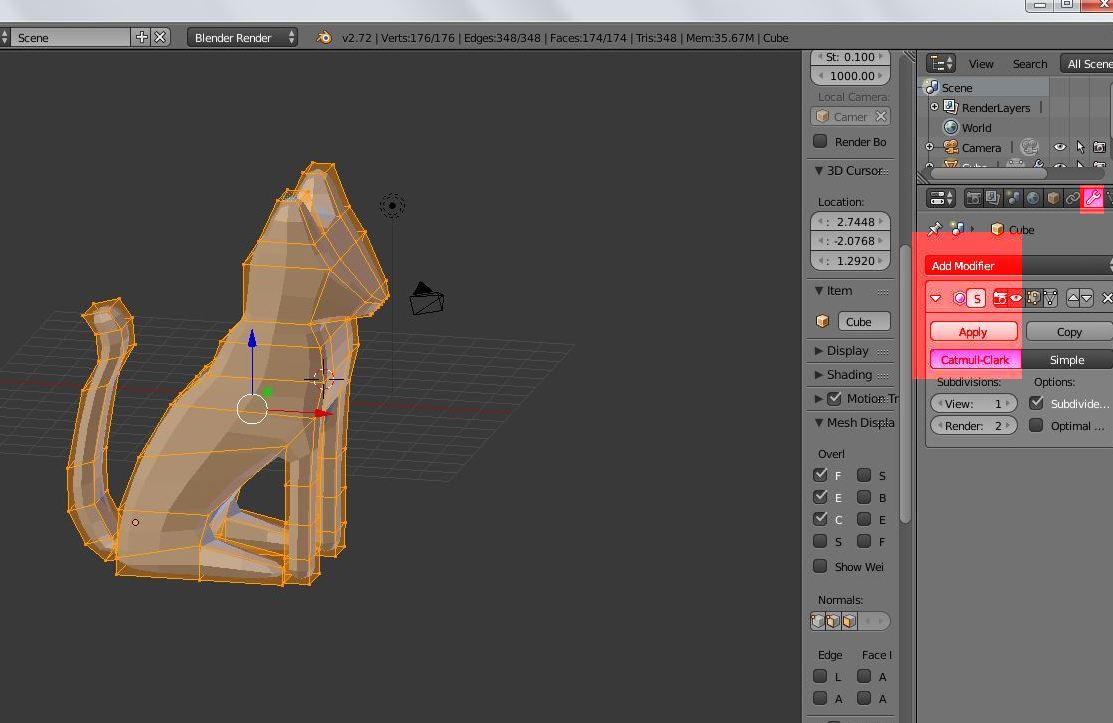Toggle modifier display in edit mode
The width and height of the screenshot is (1113, 723).
pyautogui.click(x=1033, y=298)
